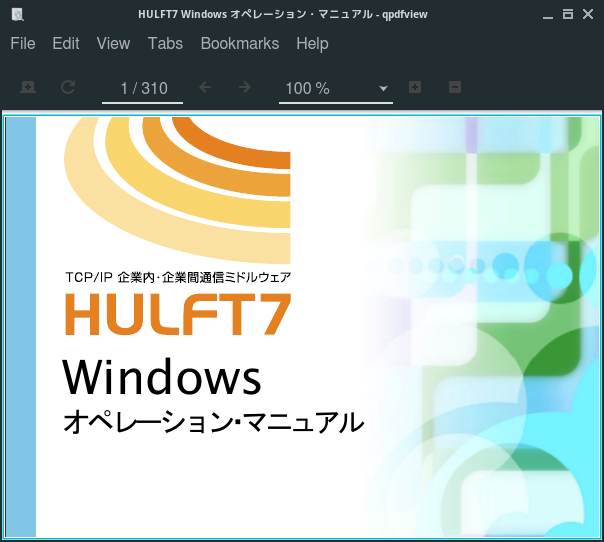The height and width of the screenshot is (542, 604).
Task: Click the TCP/IP 企業内・企業間通信ミドルウェア line
Action: pyautogui.click(x=178, y=277)
